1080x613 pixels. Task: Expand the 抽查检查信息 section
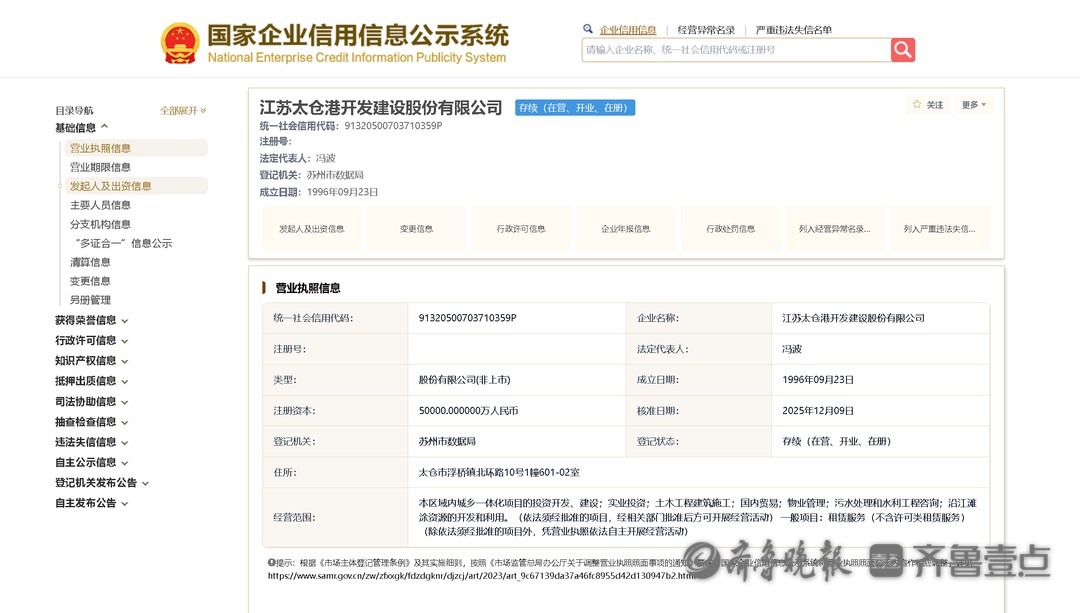[x=92, y=422]
